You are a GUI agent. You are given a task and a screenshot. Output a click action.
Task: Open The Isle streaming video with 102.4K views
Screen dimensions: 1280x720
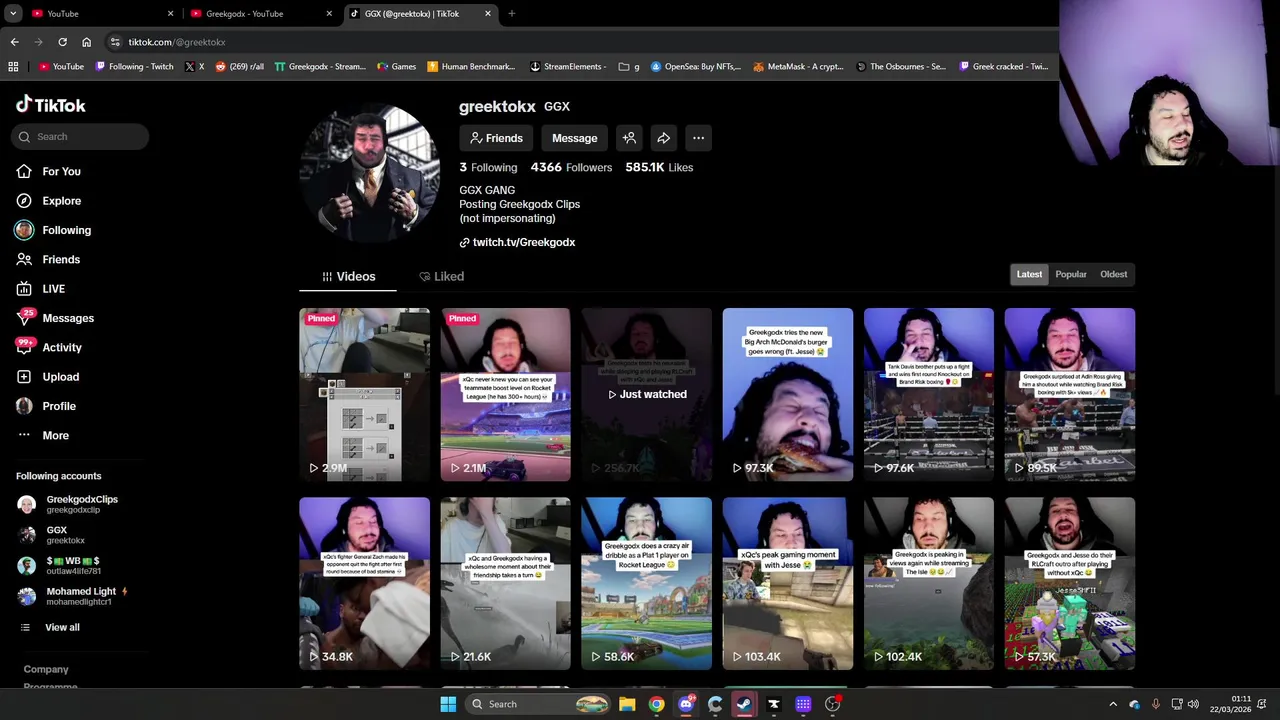928,584
